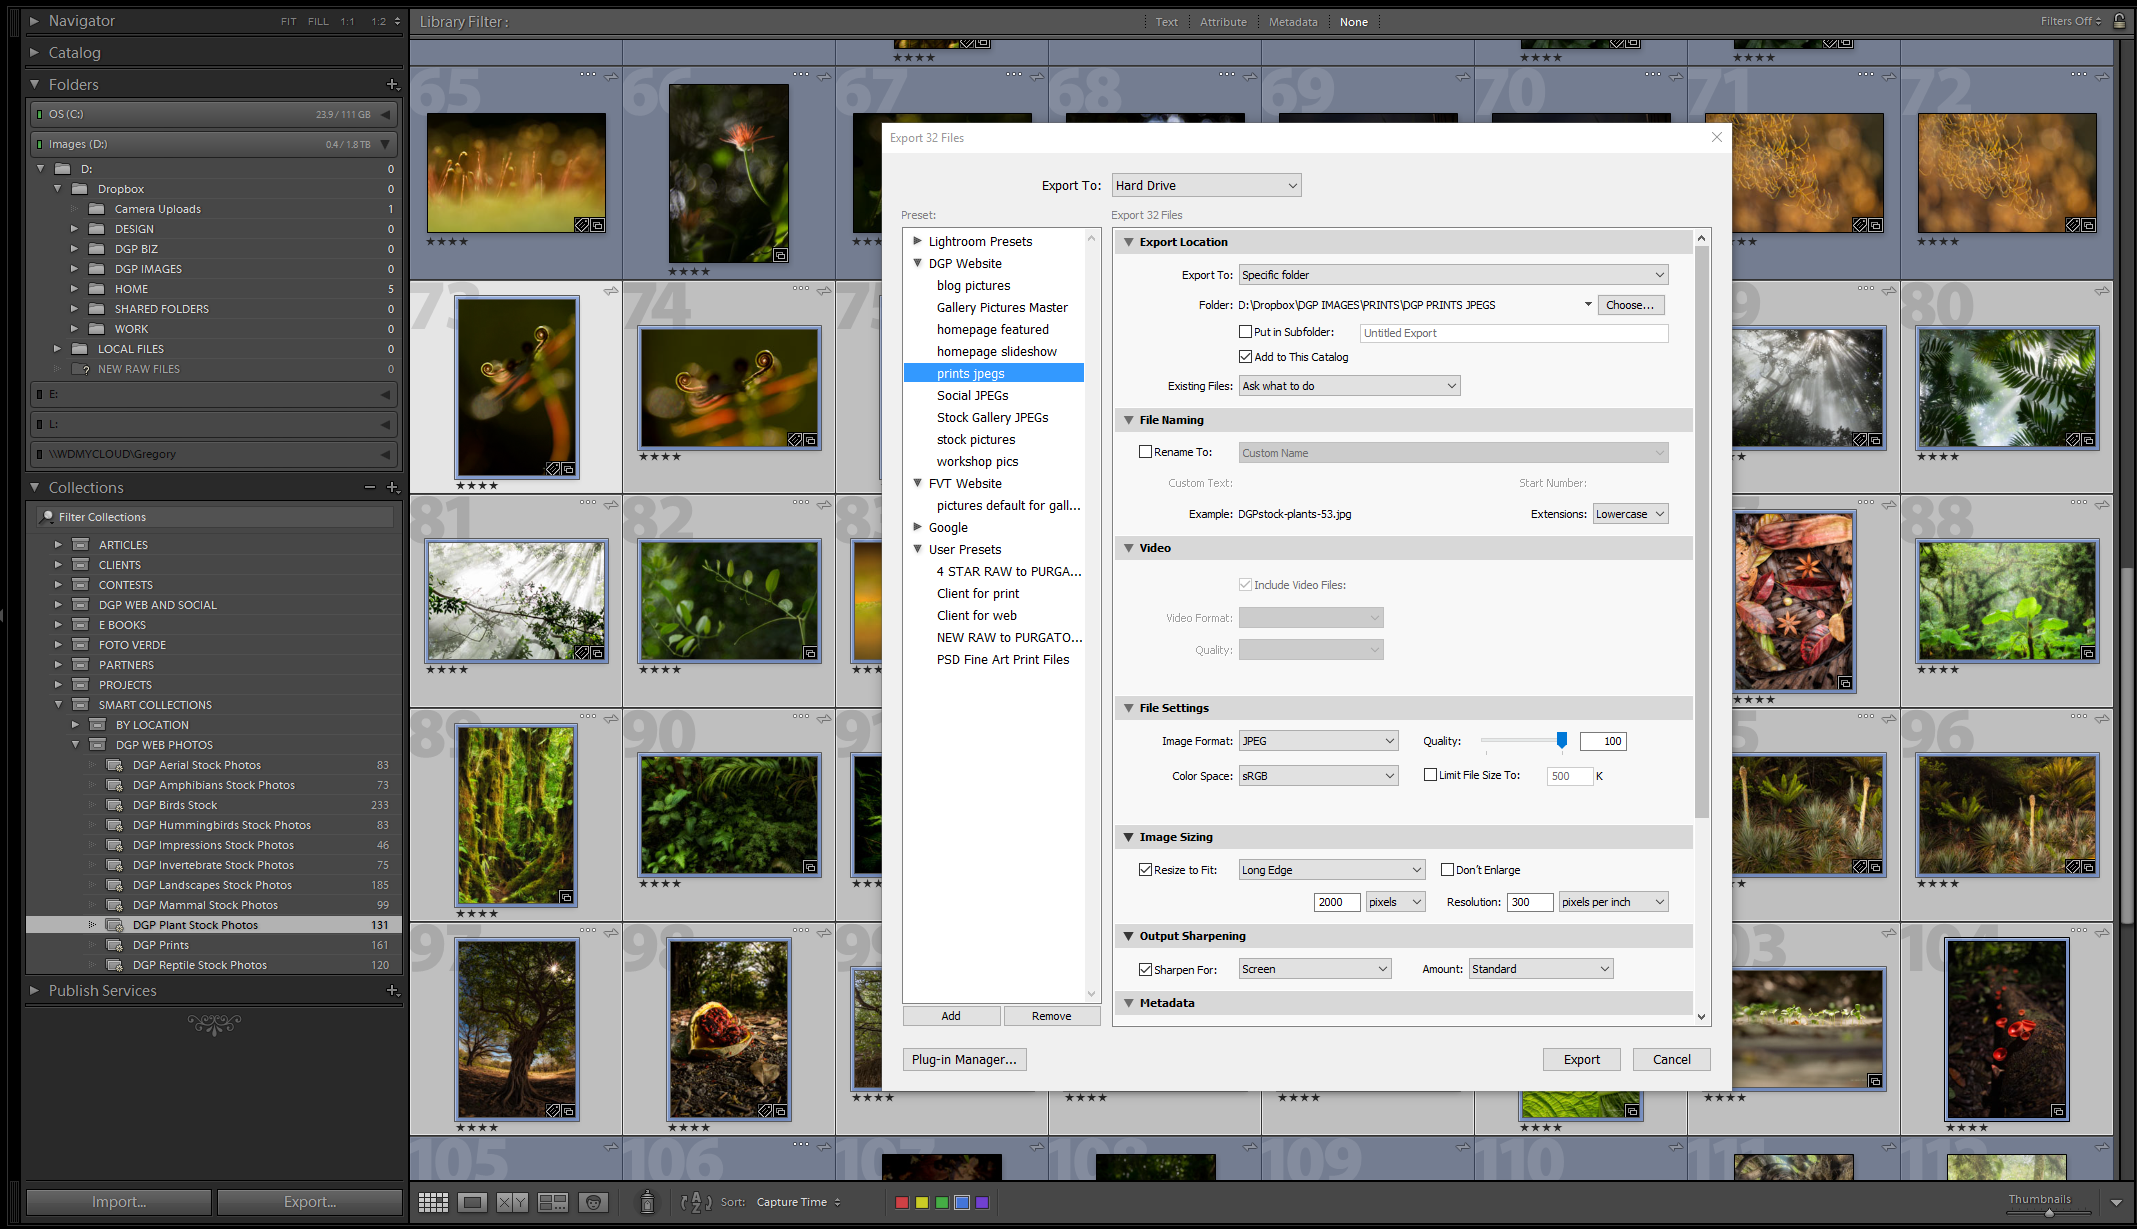Image resolution: width=2137 pixels, height=1229 pixels.
Task: Select Social JPEGs preset
Action: [972, 395]
